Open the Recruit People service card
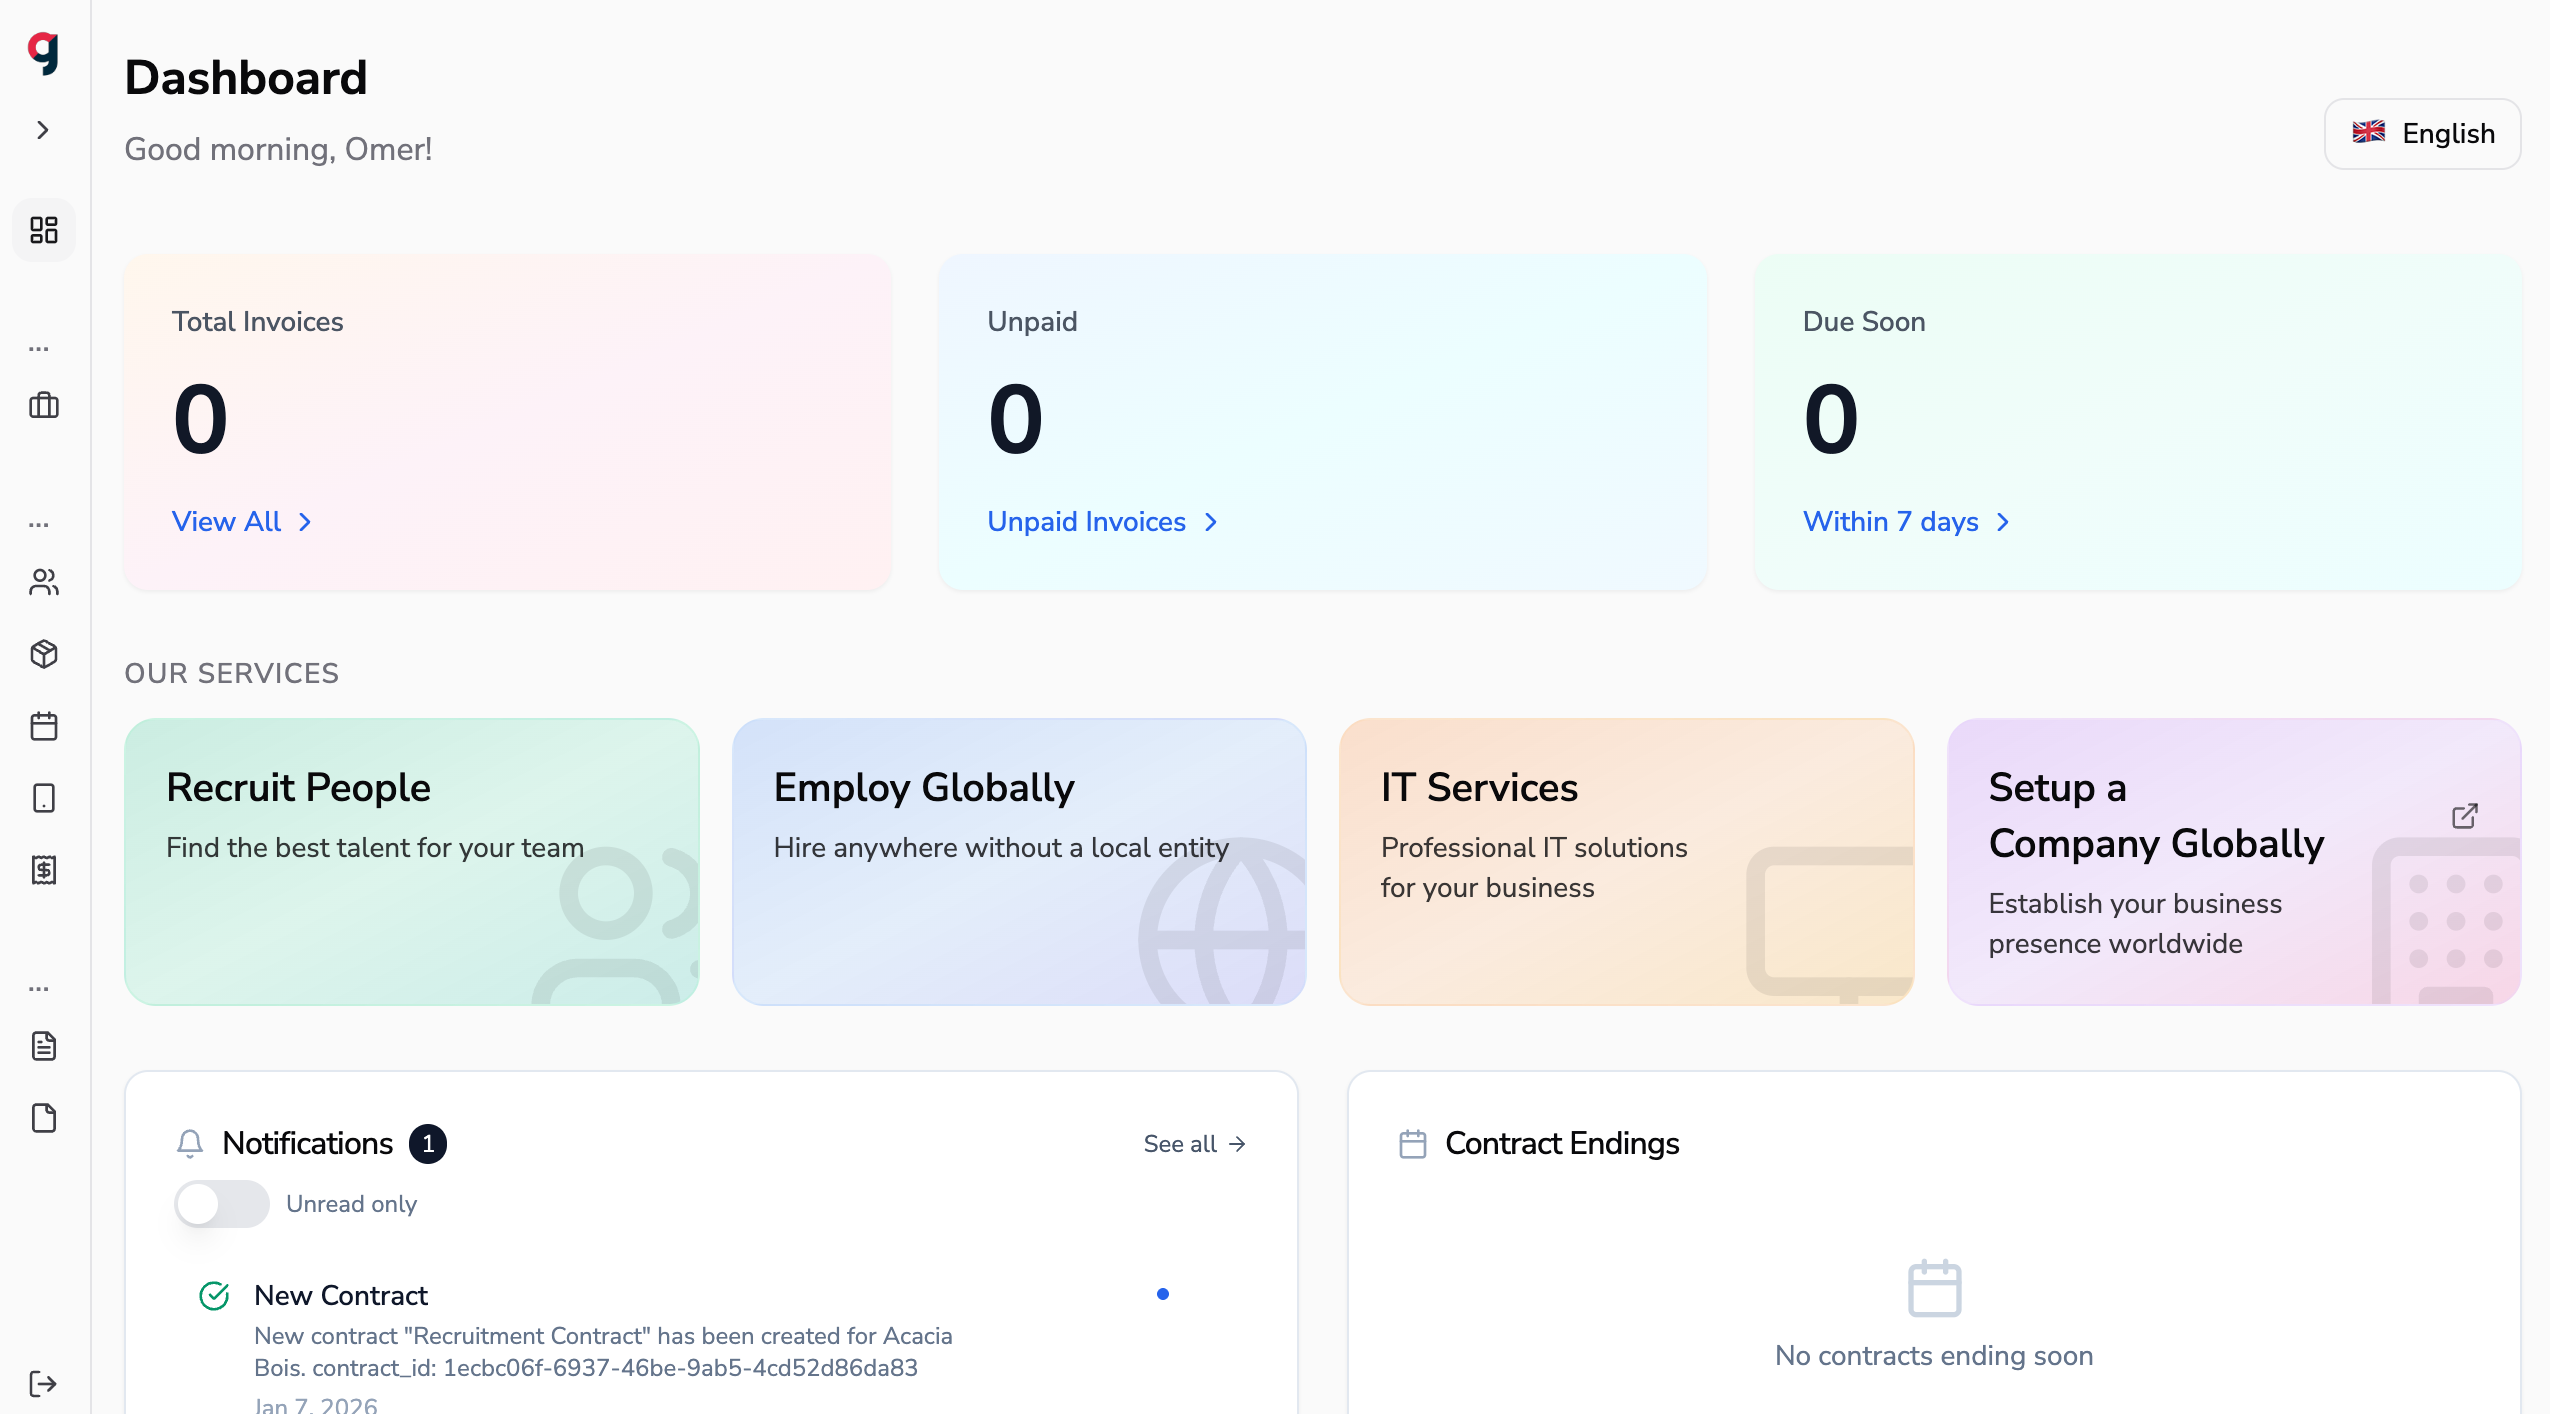The image size is (2550, 1414). pyautogui.click(x=412, y=862)
